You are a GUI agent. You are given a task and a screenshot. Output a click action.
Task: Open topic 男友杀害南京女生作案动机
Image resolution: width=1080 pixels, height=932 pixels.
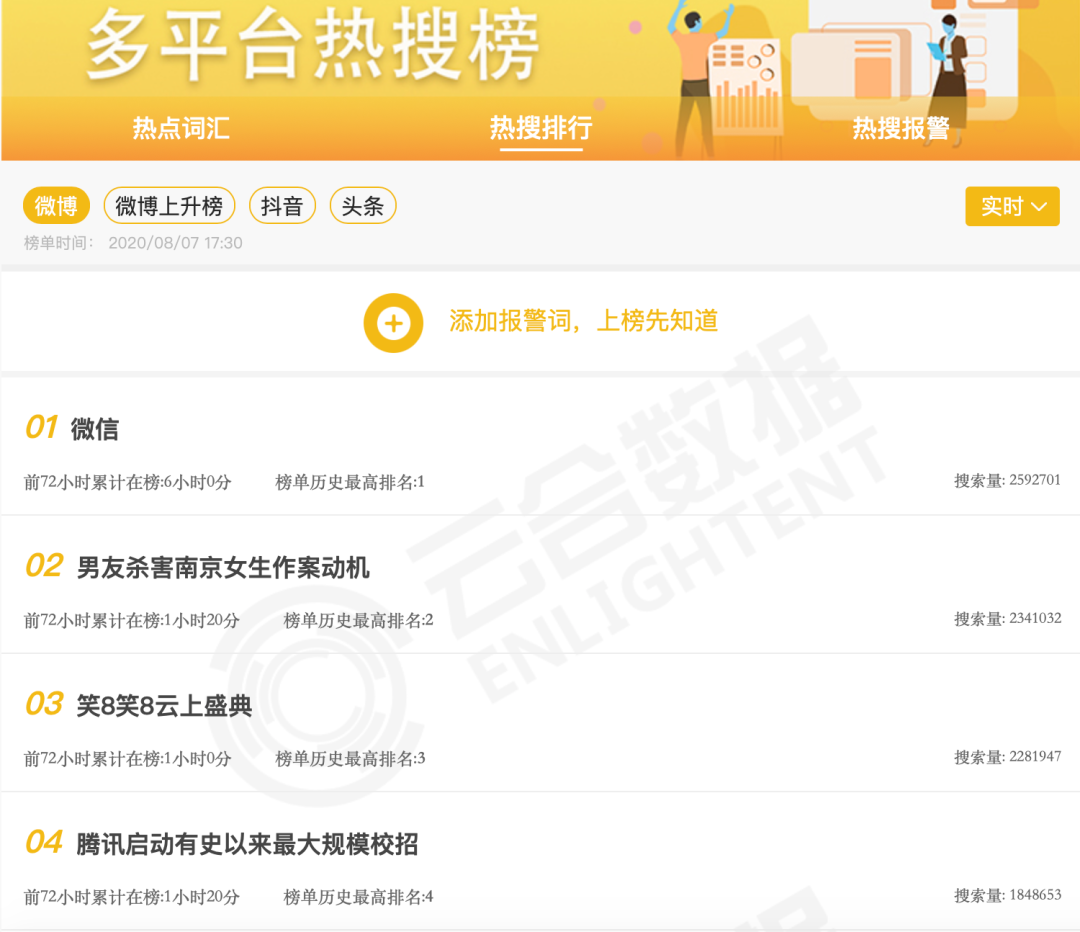pyautogui.click(x=223, y=568)
